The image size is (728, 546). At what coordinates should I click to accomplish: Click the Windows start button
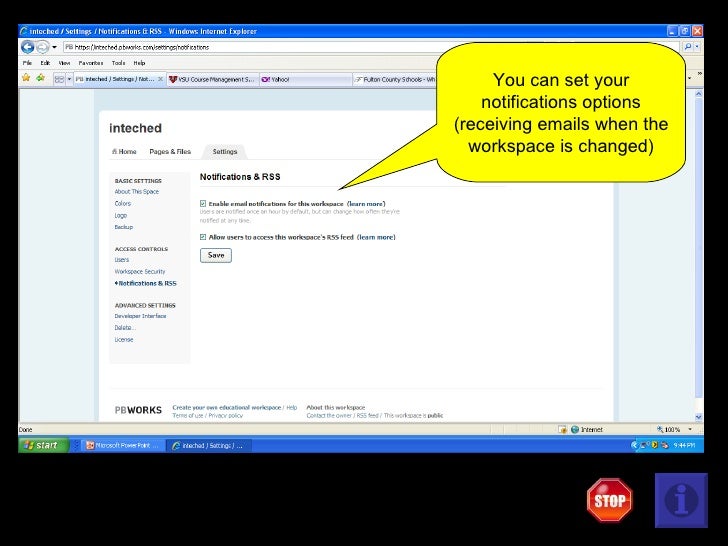43,445
